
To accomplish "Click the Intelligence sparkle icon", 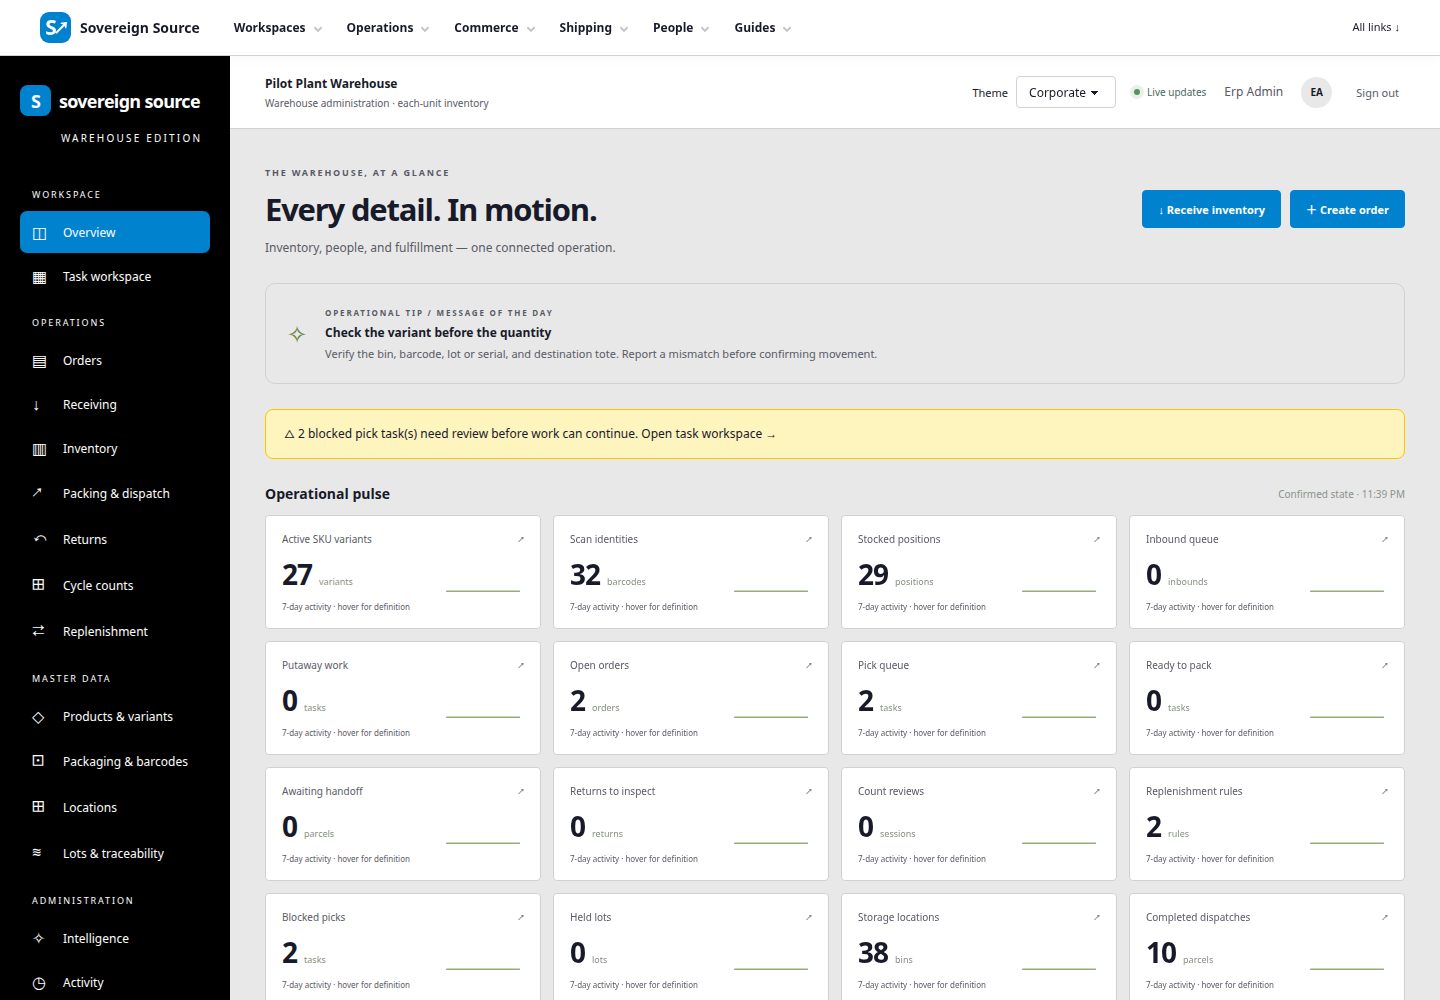I will 38,938.
